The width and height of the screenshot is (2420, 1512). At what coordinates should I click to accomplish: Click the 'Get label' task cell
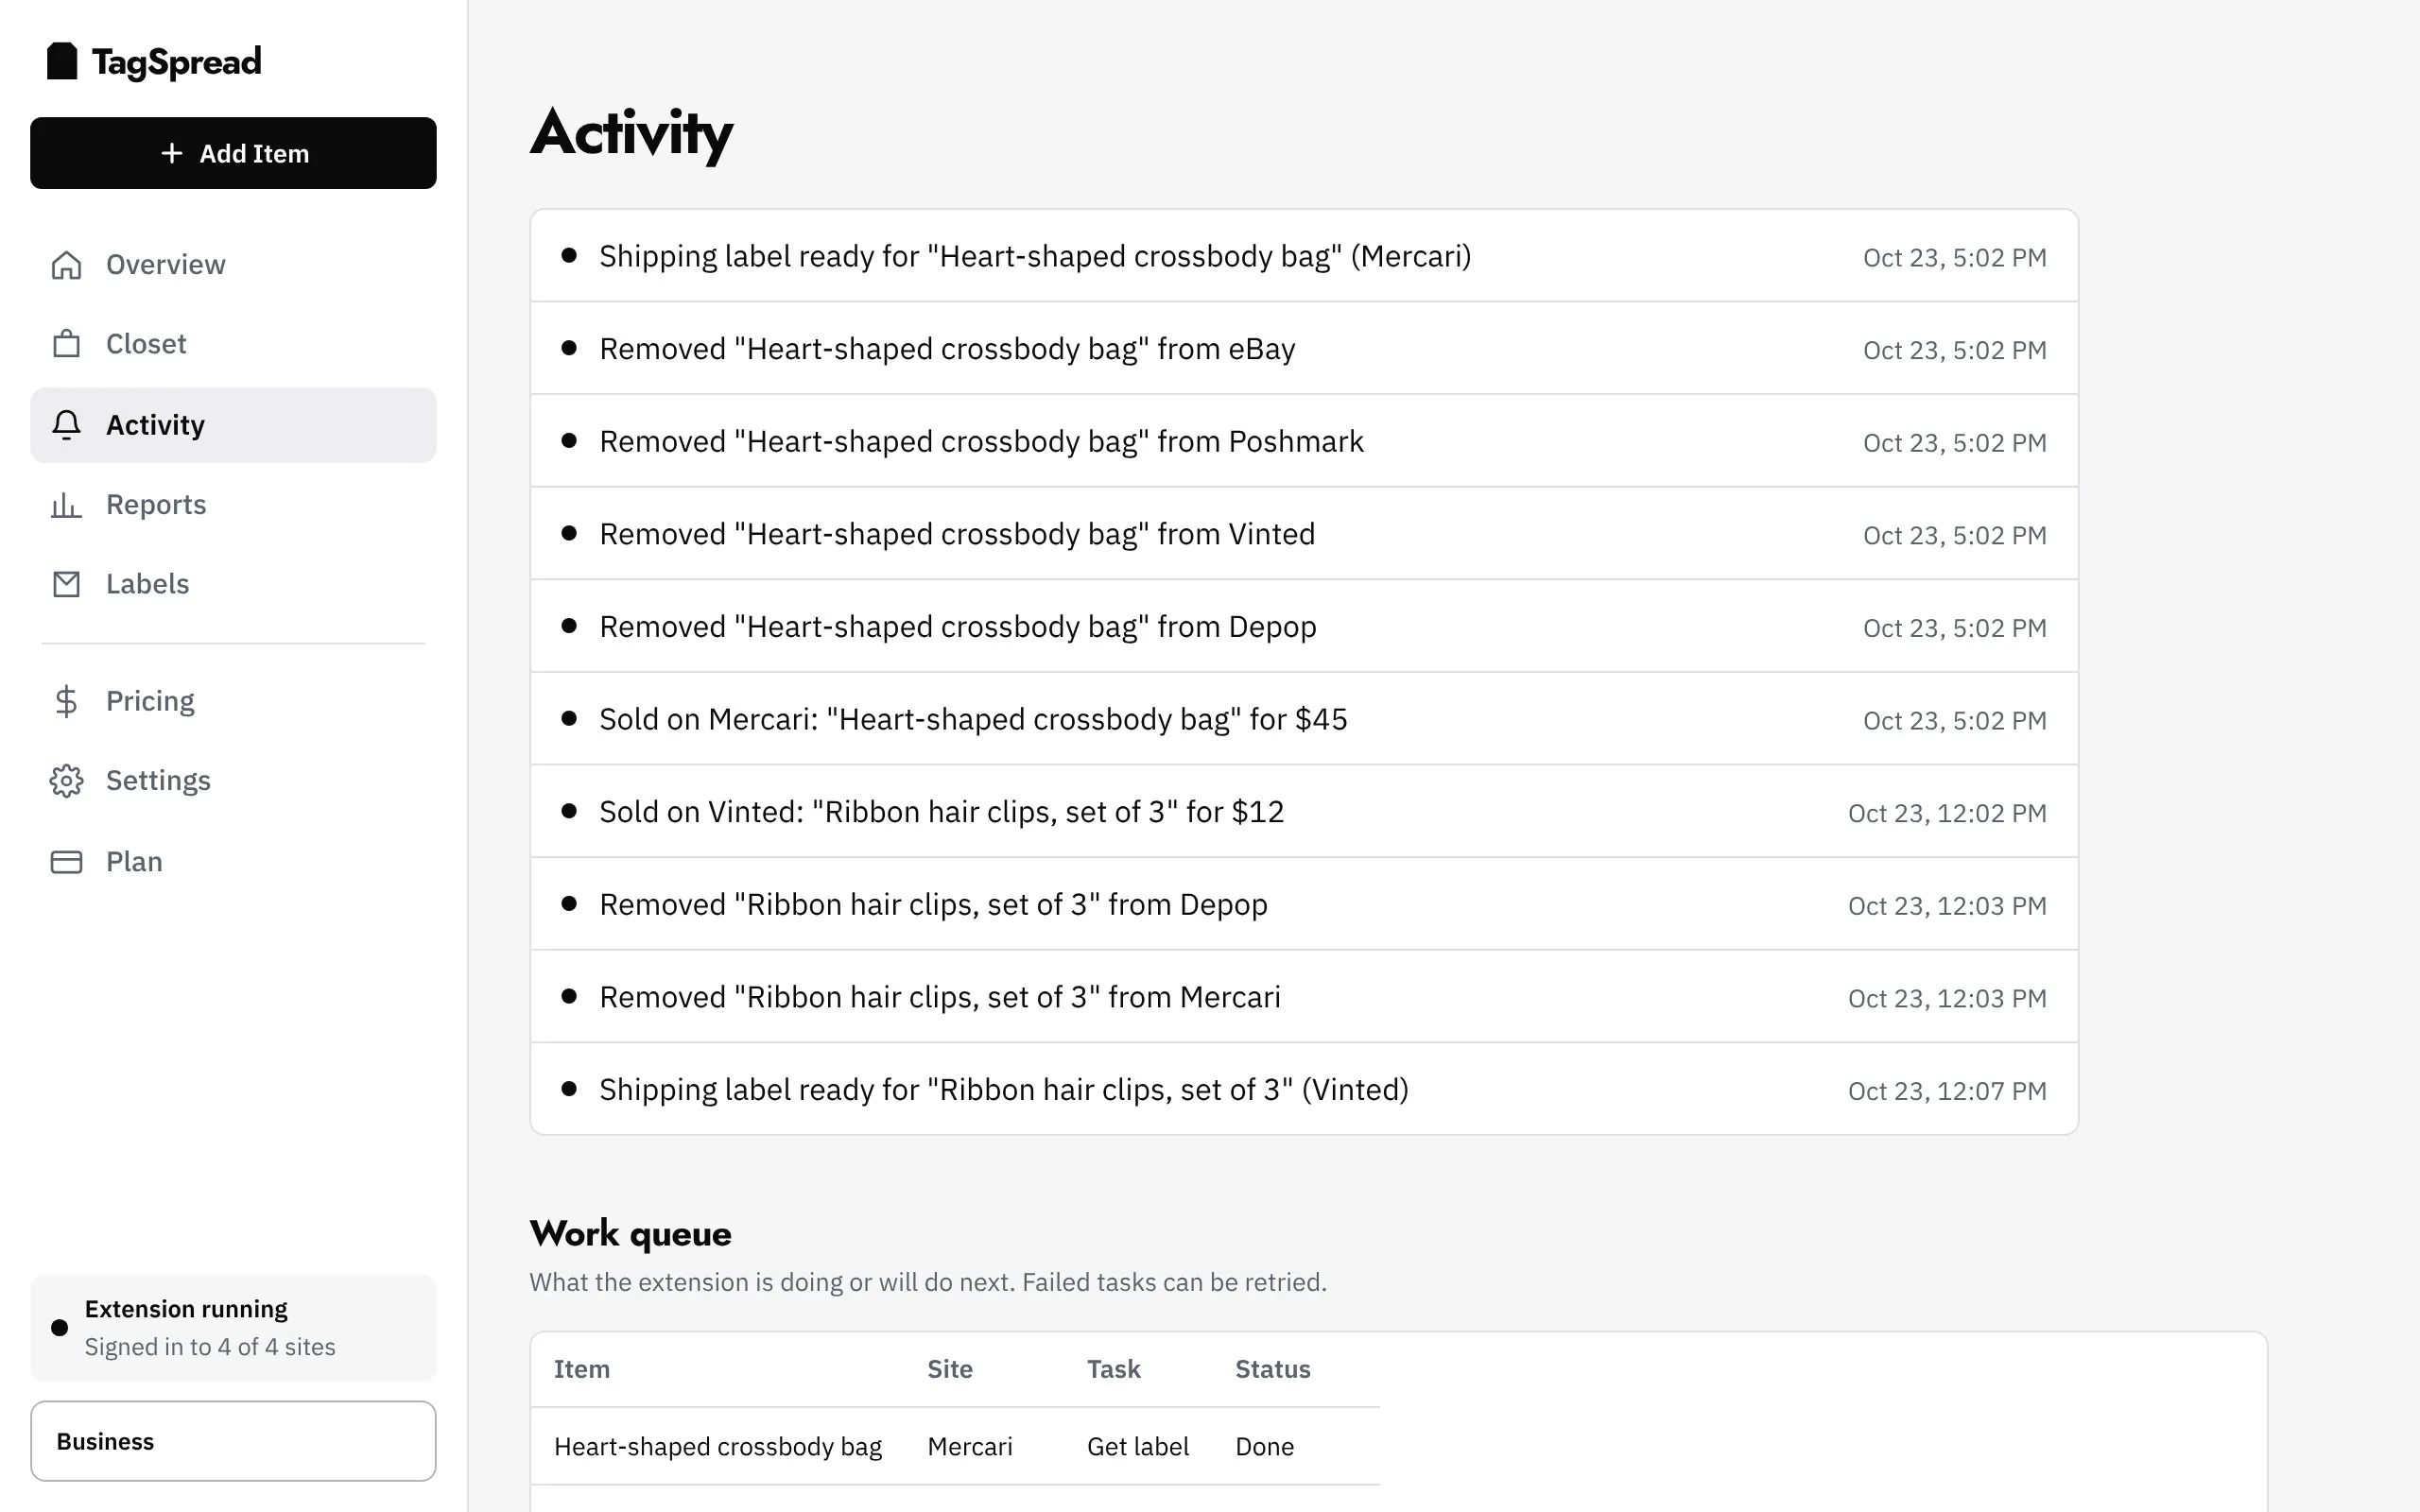coord(1138,1447)
